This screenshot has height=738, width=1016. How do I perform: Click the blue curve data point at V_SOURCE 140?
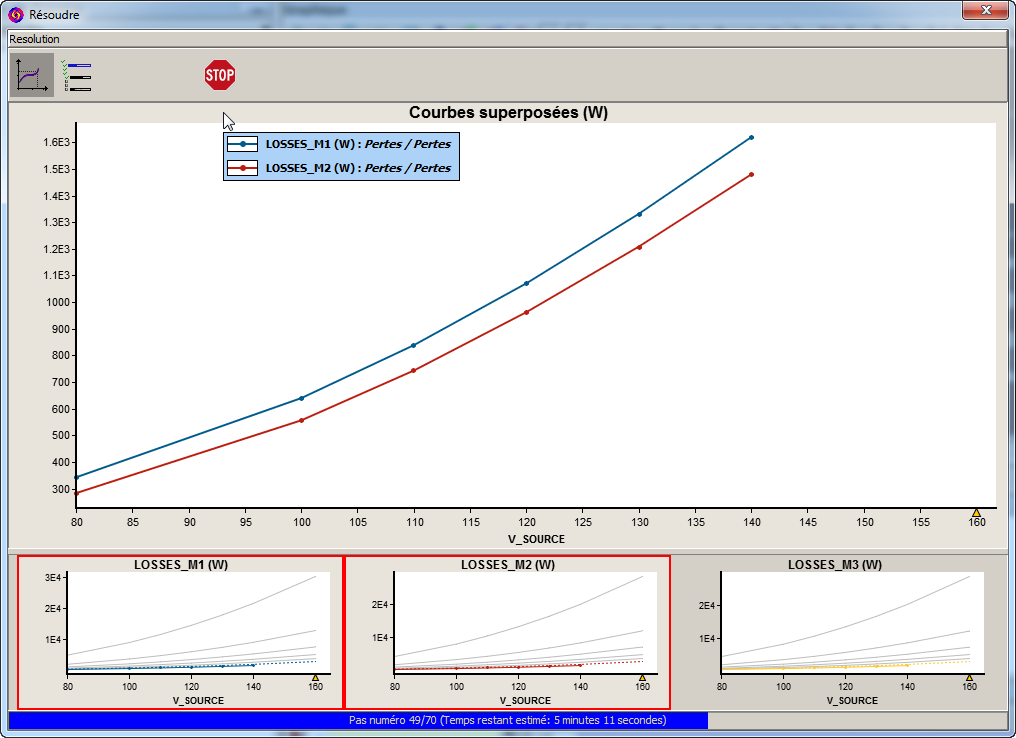pyautogui.click(x=751, y=137)
